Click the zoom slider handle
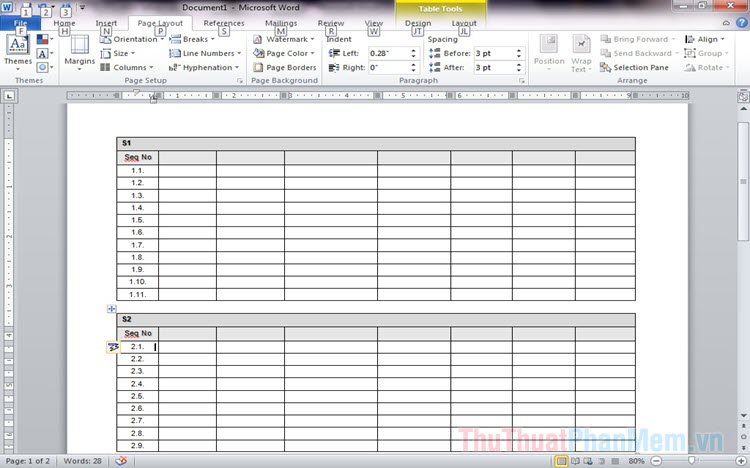Viewport: 750px width, 468px height. point(691,461)
